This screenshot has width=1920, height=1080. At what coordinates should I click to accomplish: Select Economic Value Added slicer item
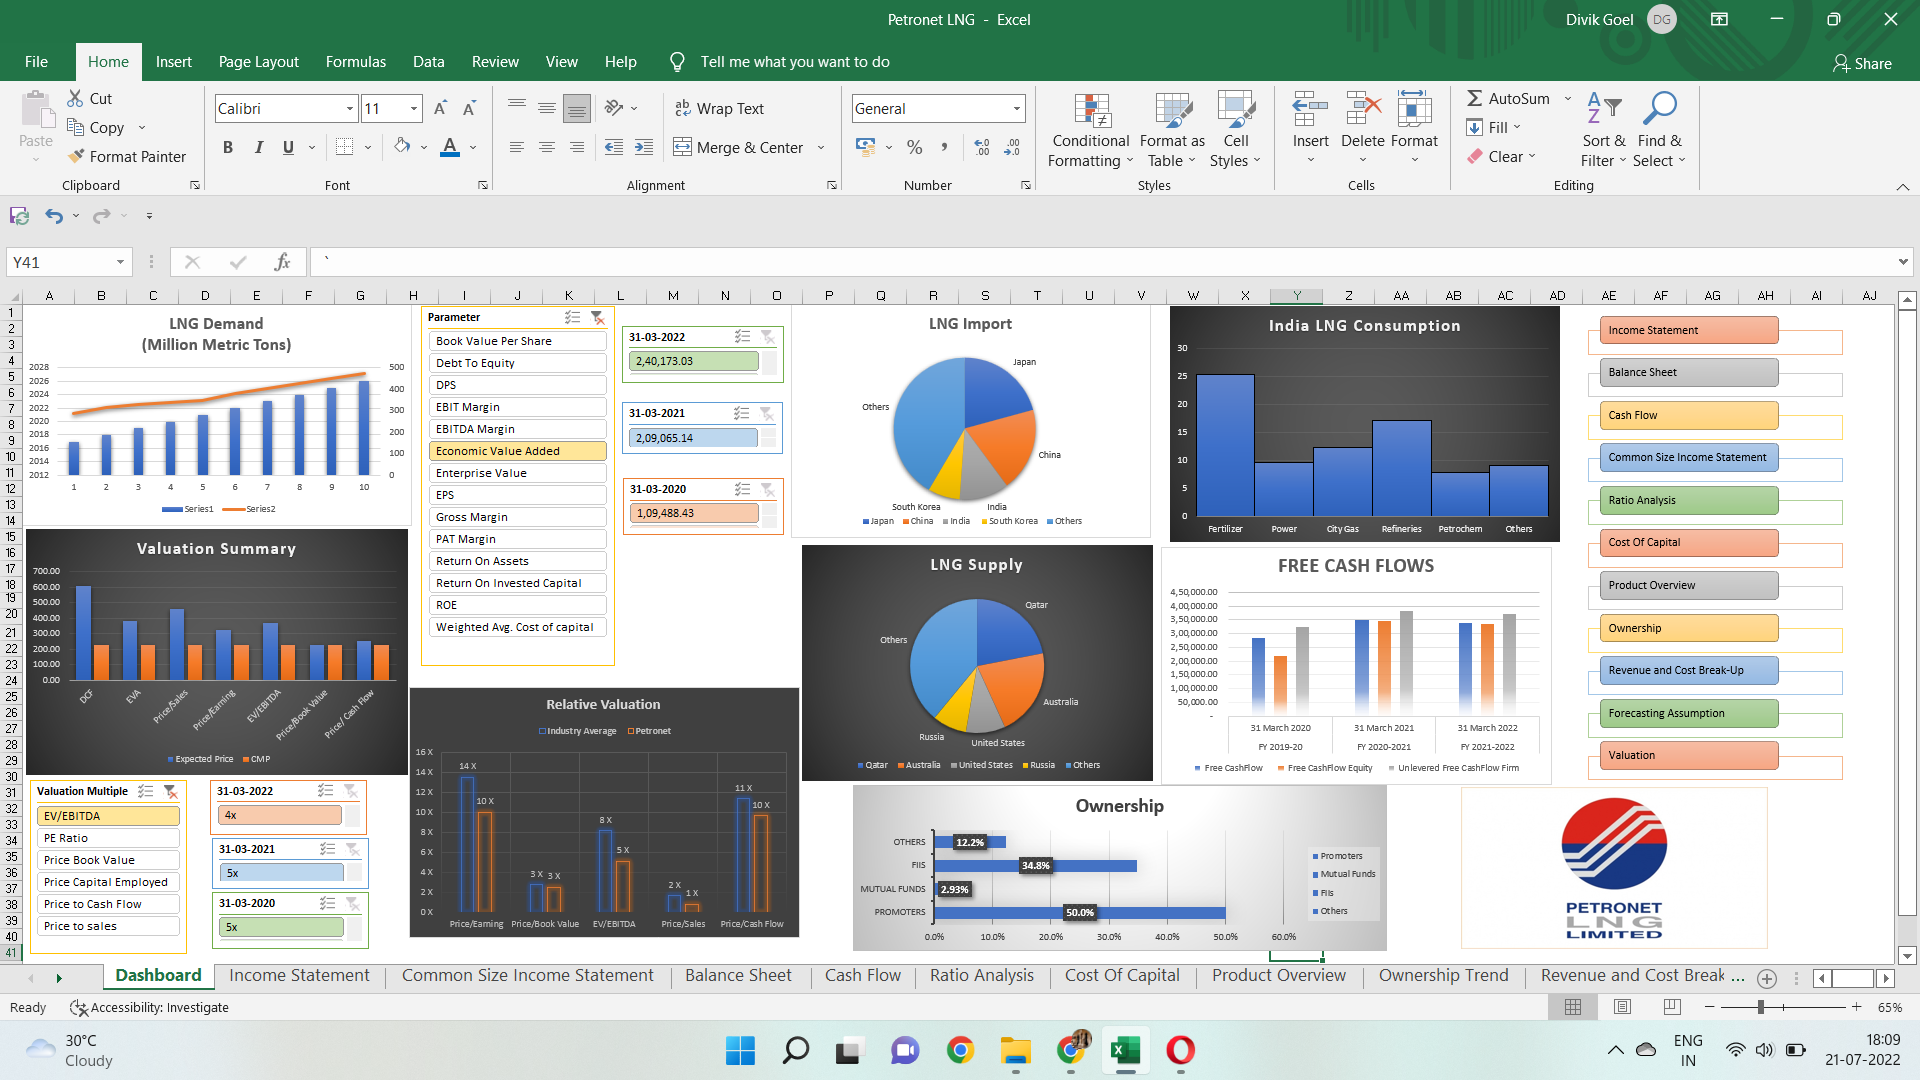(518, 451)
